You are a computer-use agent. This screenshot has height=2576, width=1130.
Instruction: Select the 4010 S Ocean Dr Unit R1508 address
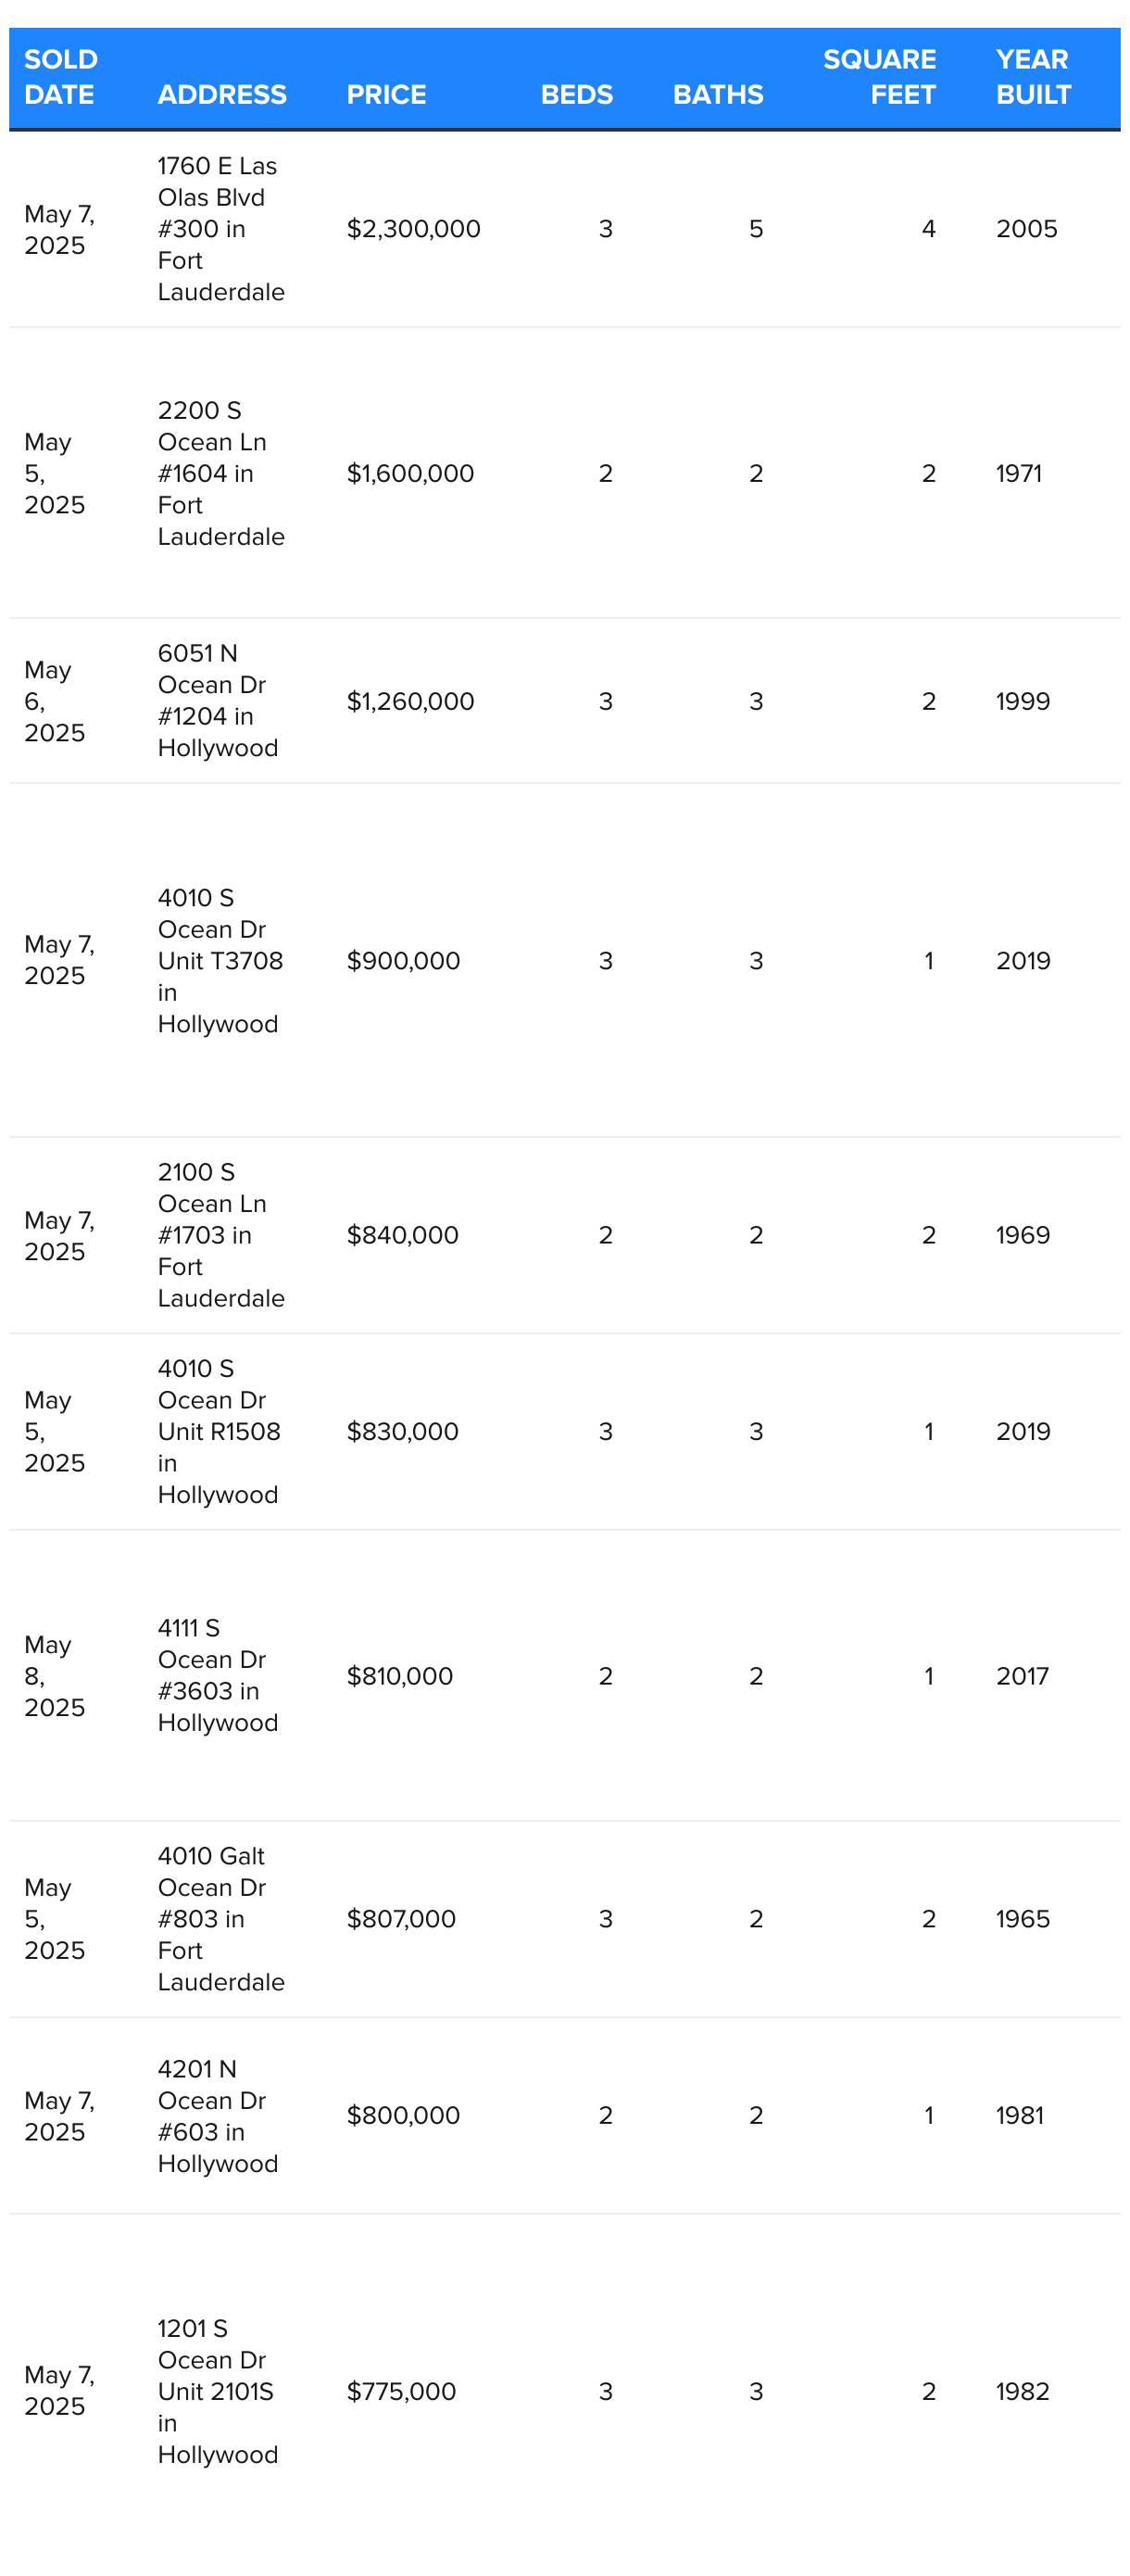click(x=219, y=1431)
